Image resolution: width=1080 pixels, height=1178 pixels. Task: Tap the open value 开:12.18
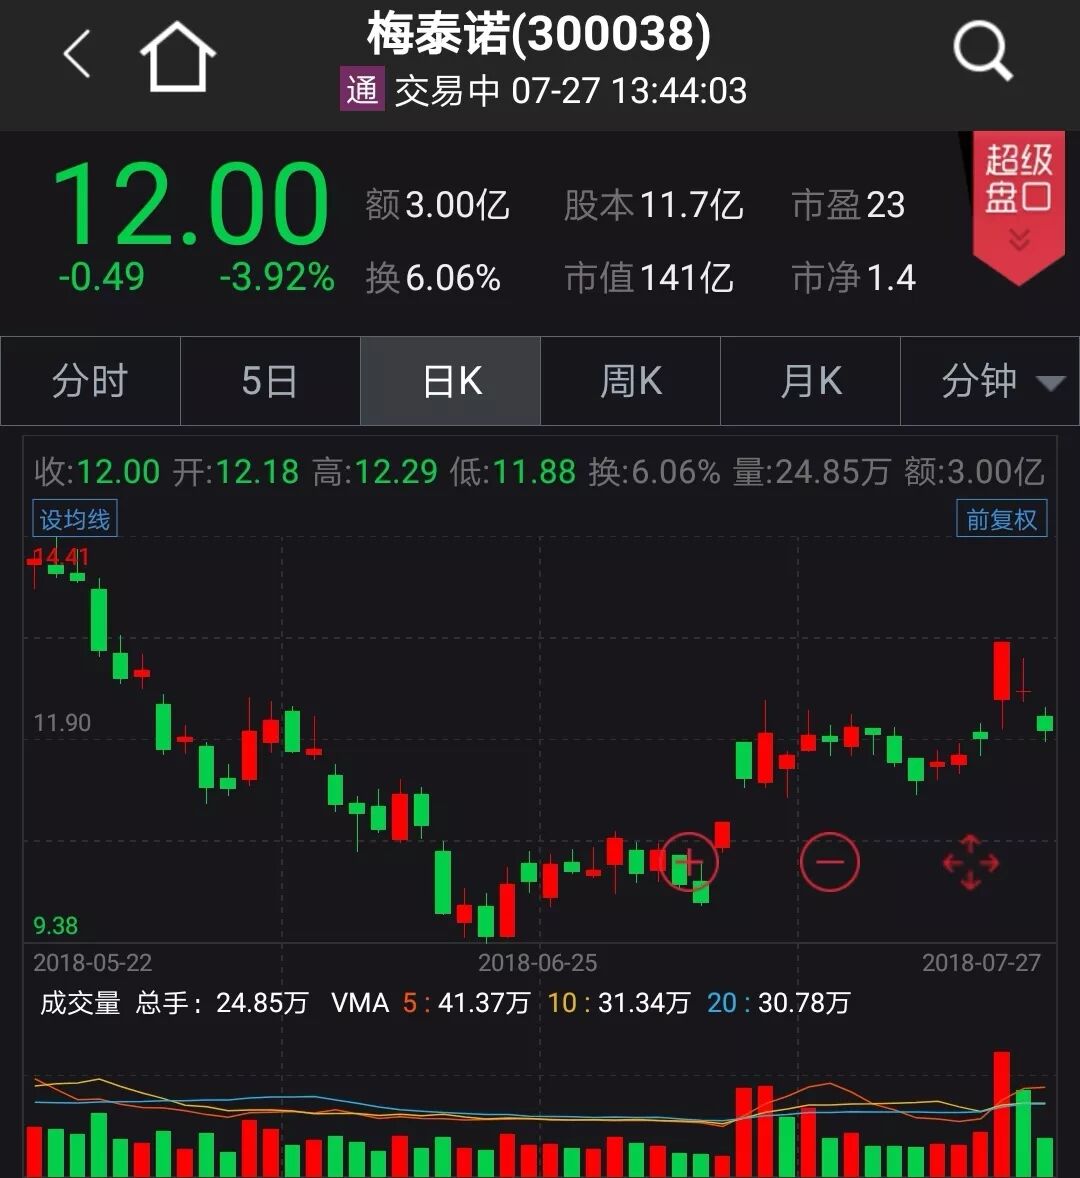[x=236, y=472]
